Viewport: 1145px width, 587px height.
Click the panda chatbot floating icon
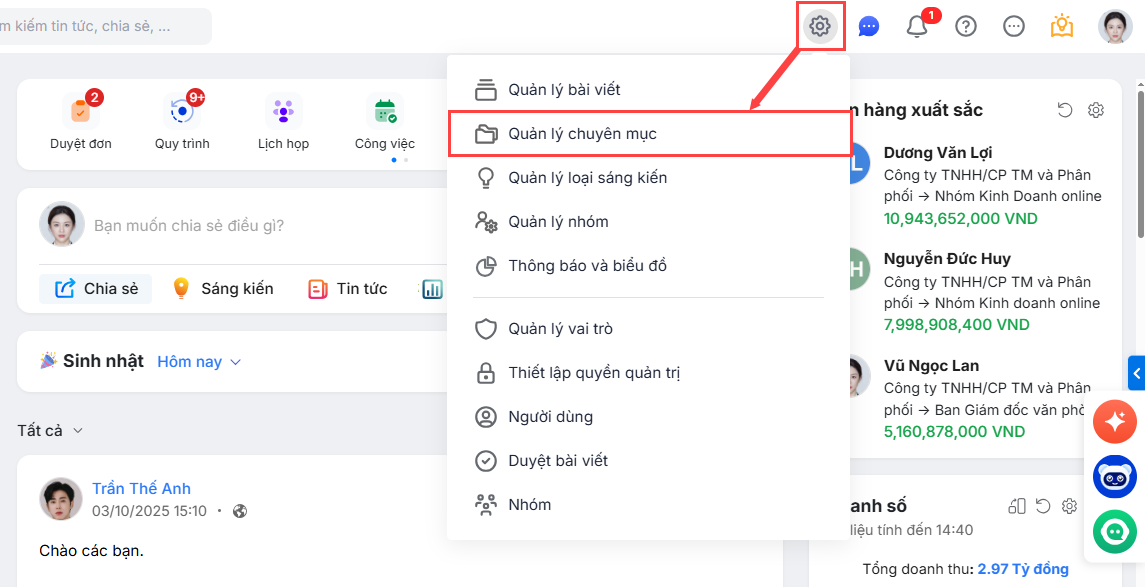point(1115,477)
